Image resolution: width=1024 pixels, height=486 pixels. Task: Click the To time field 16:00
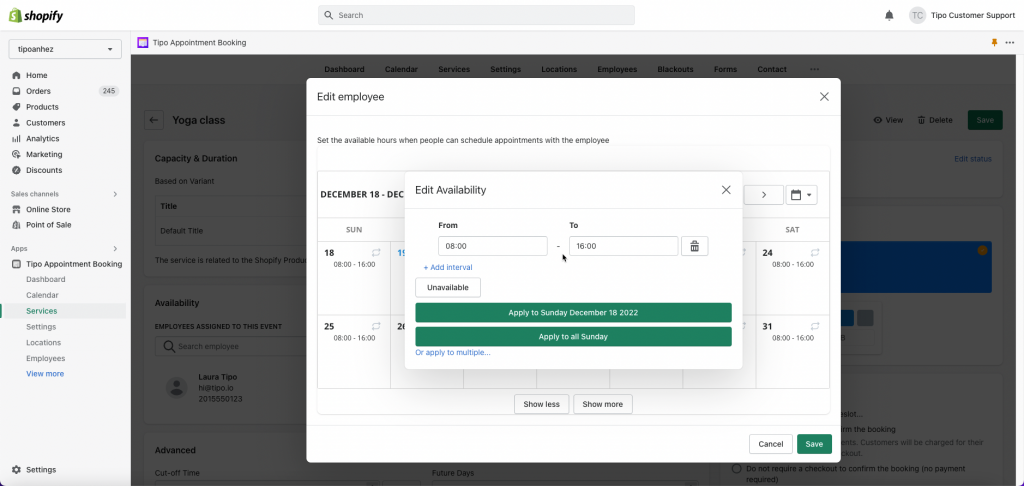(624, 246)
